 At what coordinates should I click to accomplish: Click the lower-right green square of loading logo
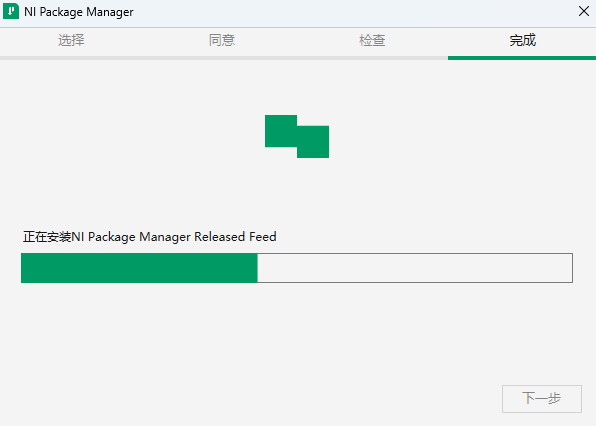click(313, 142)
